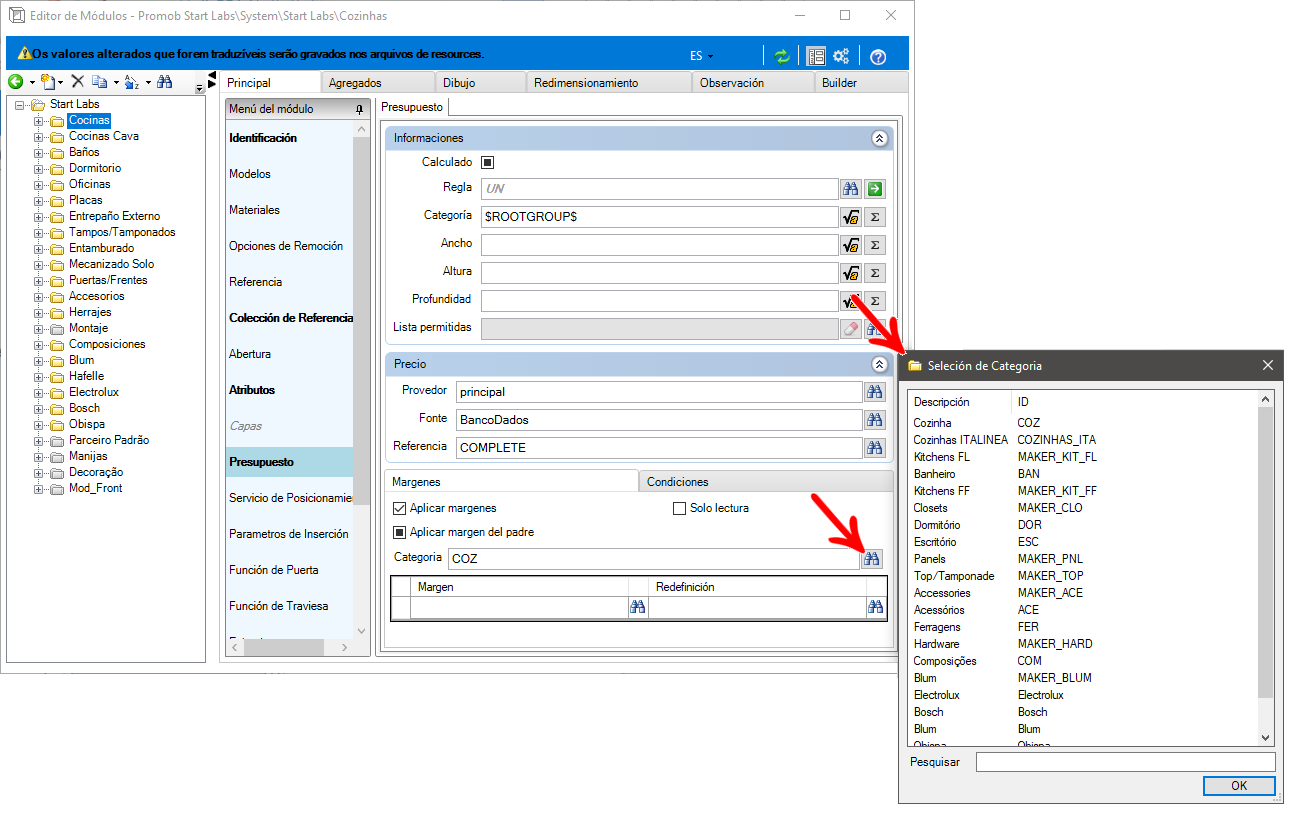Viewport: 1302px width, 825px height.
Task: Expand the Baños folder in the tree
Action: 39,152
